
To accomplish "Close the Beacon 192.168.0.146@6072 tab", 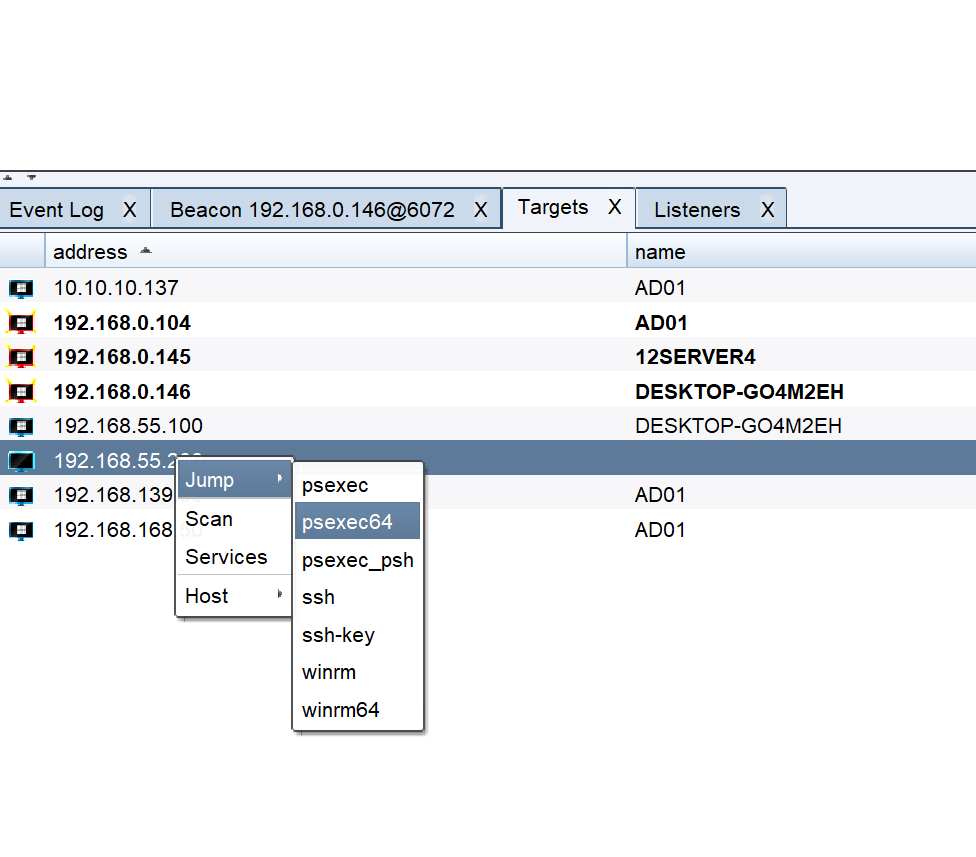I will [480, 210].
